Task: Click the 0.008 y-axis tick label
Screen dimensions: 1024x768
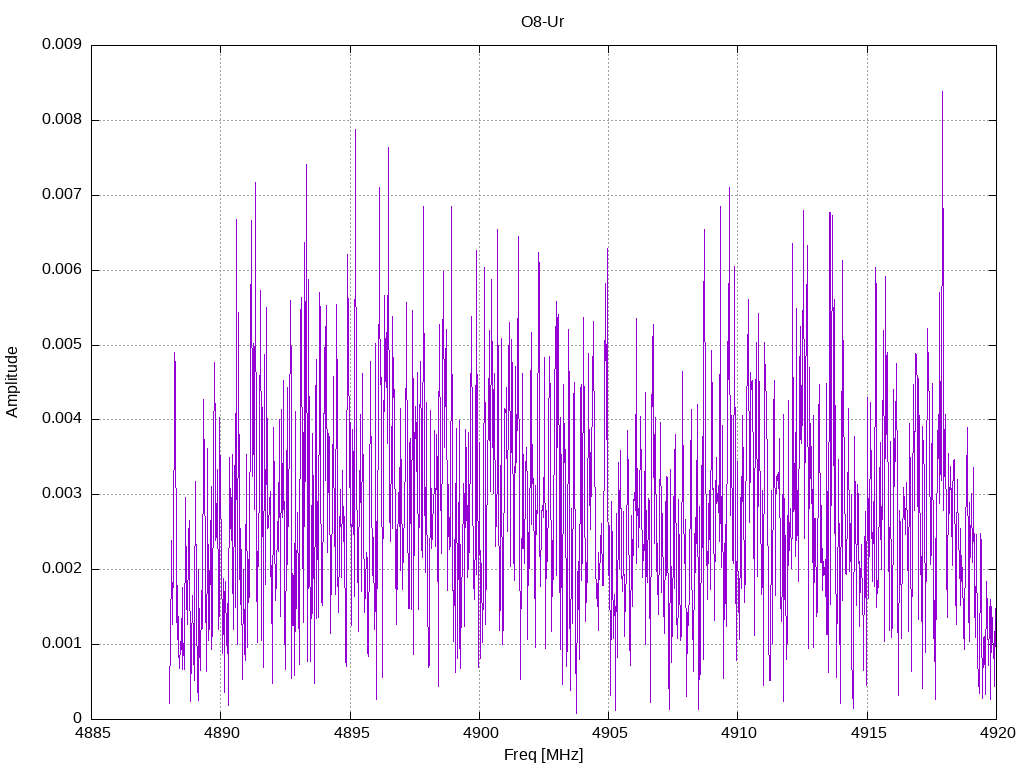Action: pos(62,120)
